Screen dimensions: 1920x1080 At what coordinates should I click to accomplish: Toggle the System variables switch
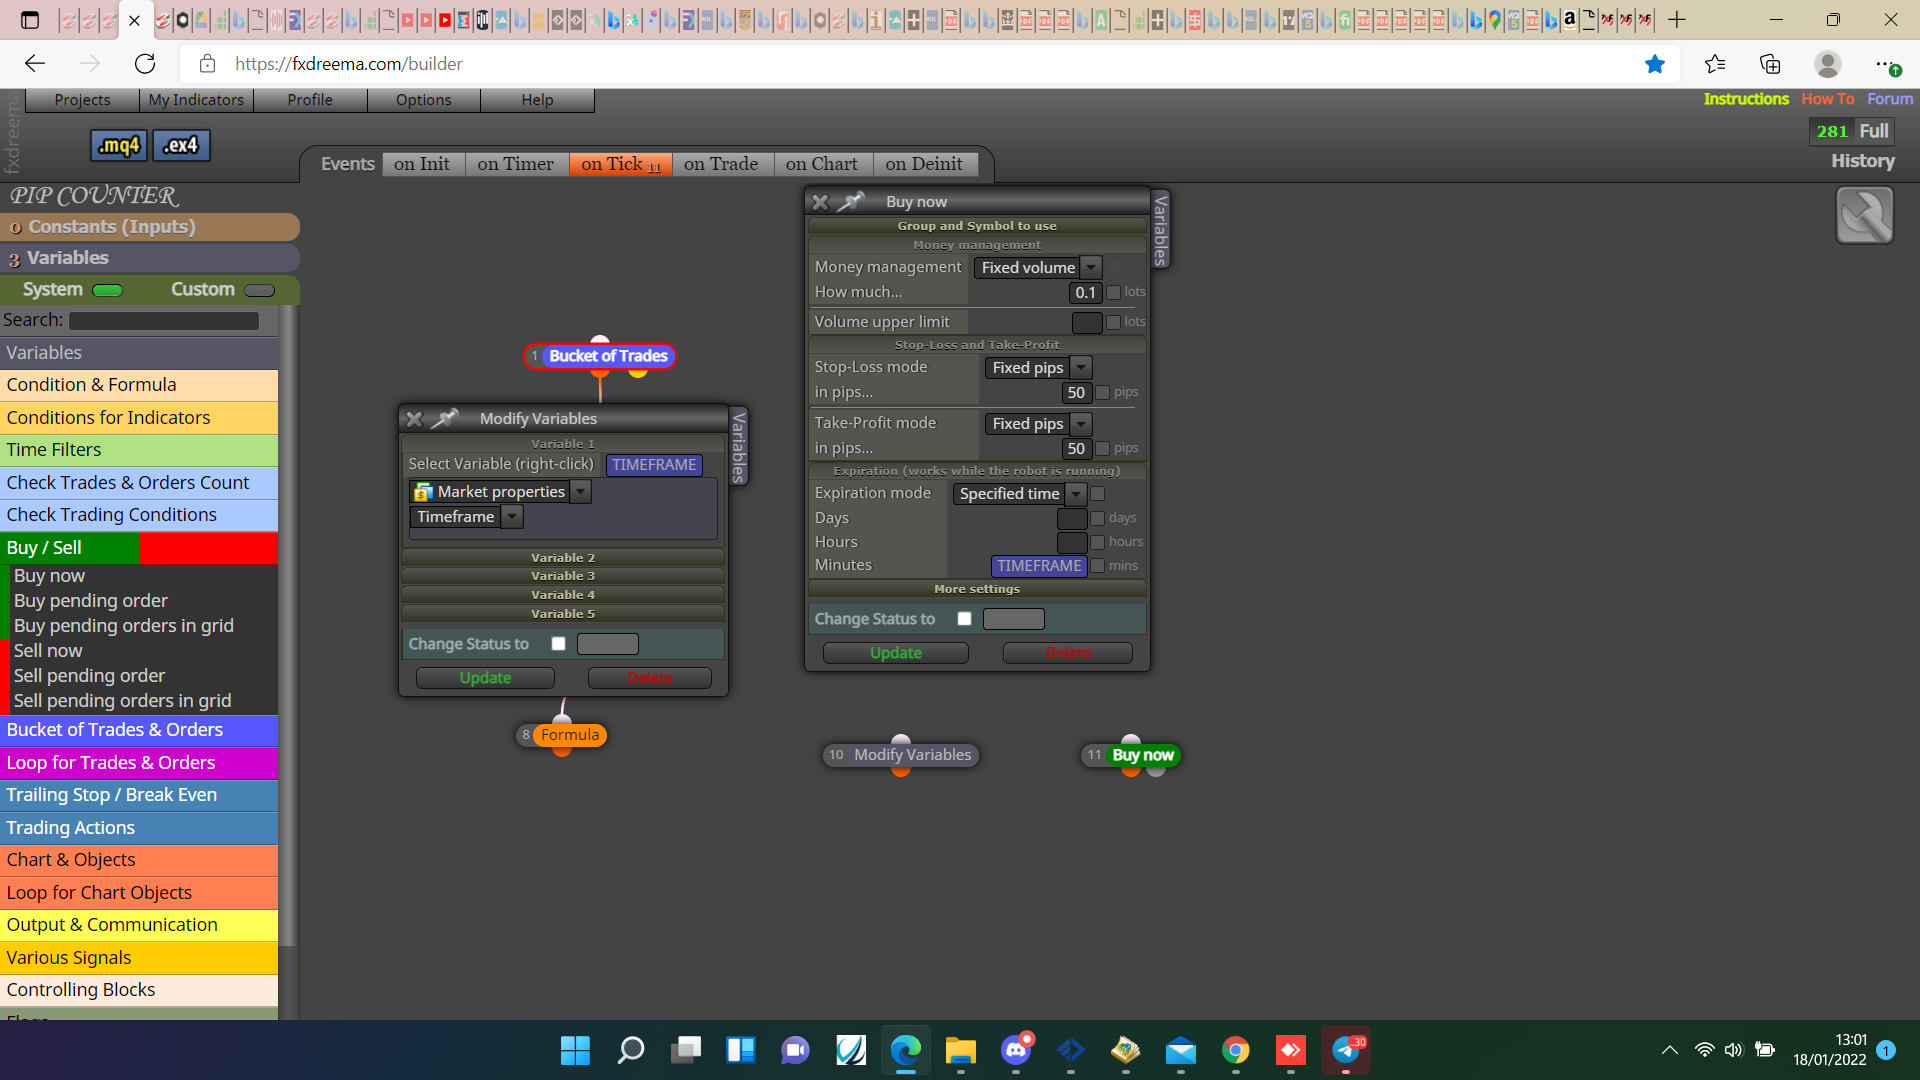click(107, 291)
